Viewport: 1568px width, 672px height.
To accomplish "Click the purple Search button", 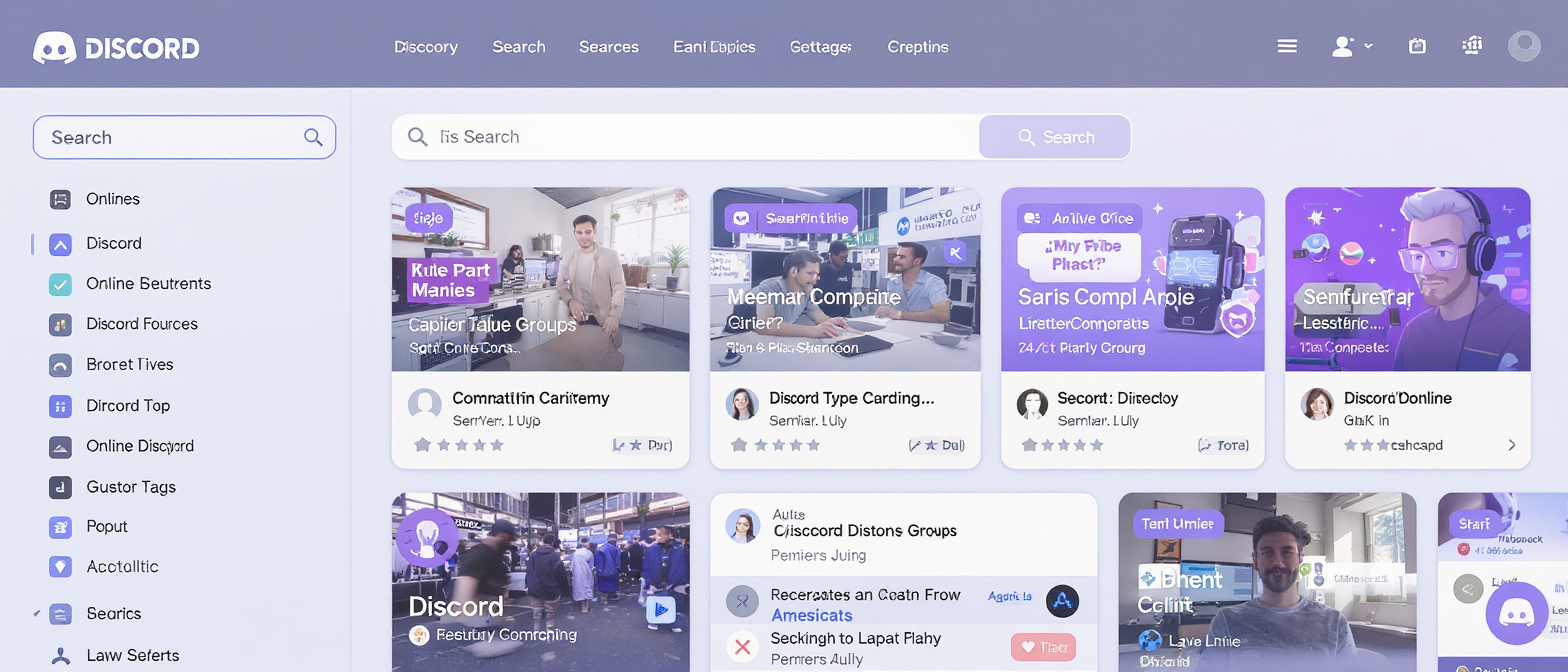I will pyautogui.click(x=1055, y=137).
